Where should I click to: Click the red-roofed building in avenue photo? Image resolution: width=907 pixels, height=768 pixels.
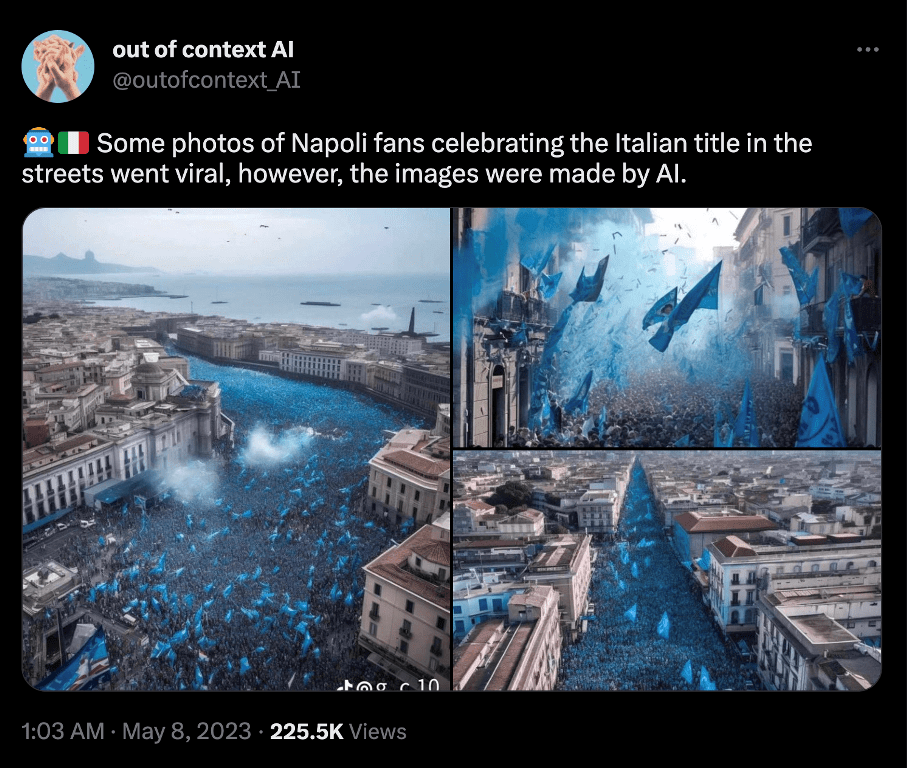click(723, 525)
